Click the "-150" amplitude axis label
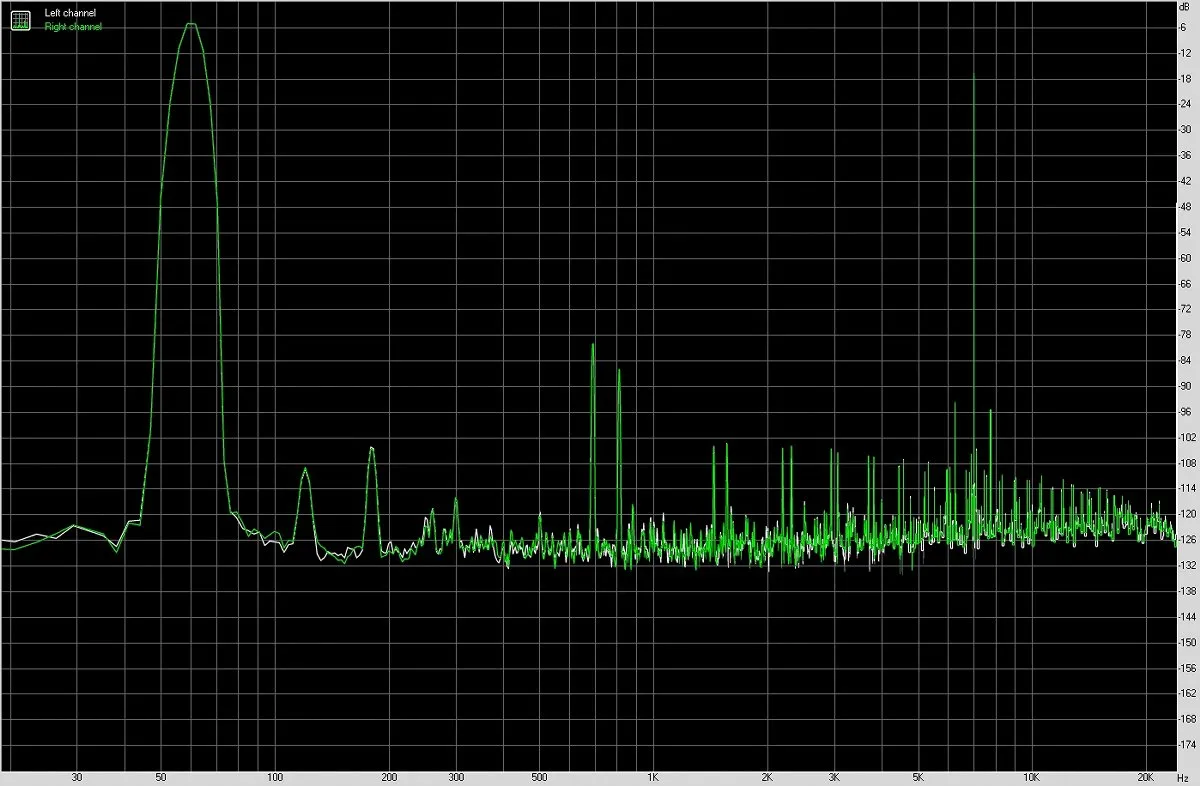The image size is (1200, 786). click(x=1187, y=642)
